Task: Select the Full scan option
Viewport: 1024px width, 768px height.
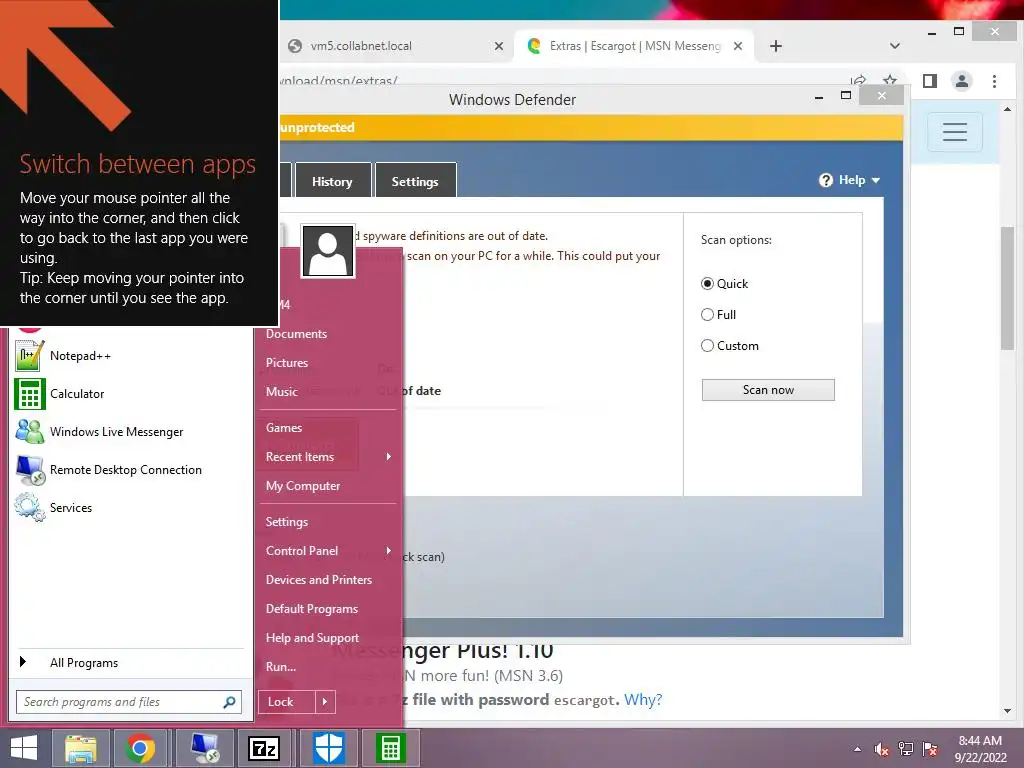Action: click(707, 315)
